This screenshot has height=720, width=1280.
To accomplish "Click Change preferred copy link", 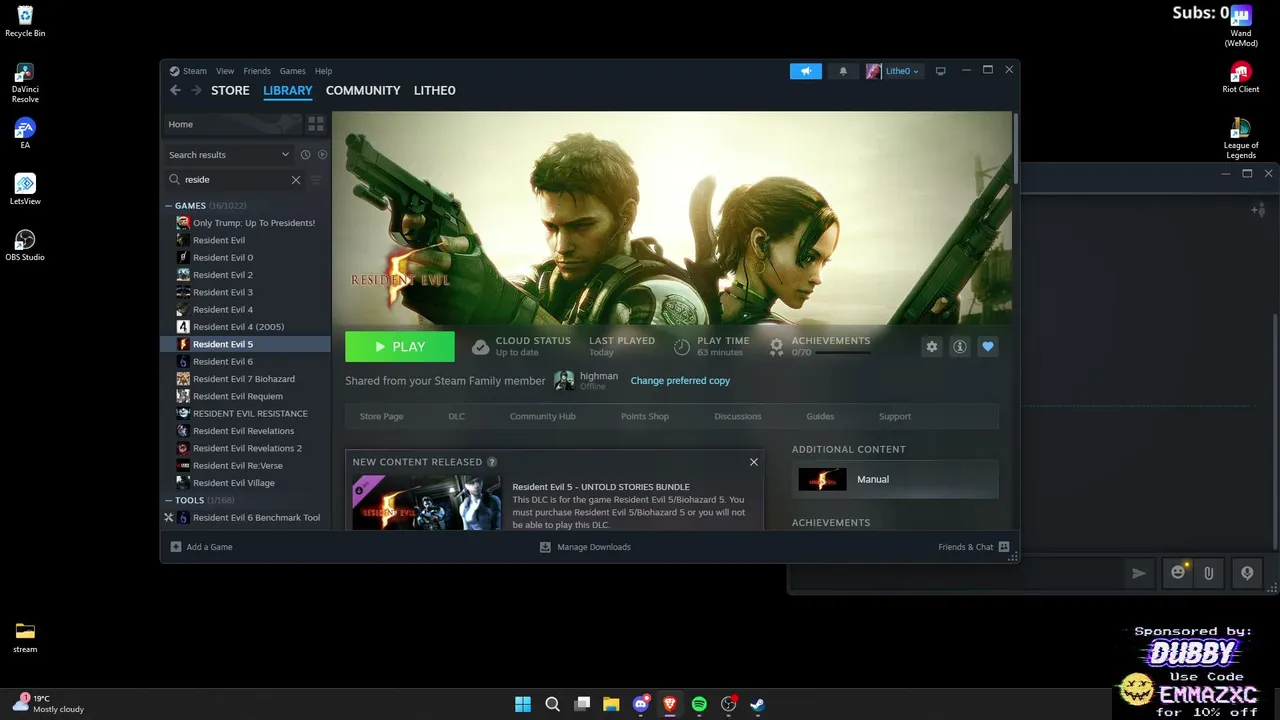I will (680, 381).
